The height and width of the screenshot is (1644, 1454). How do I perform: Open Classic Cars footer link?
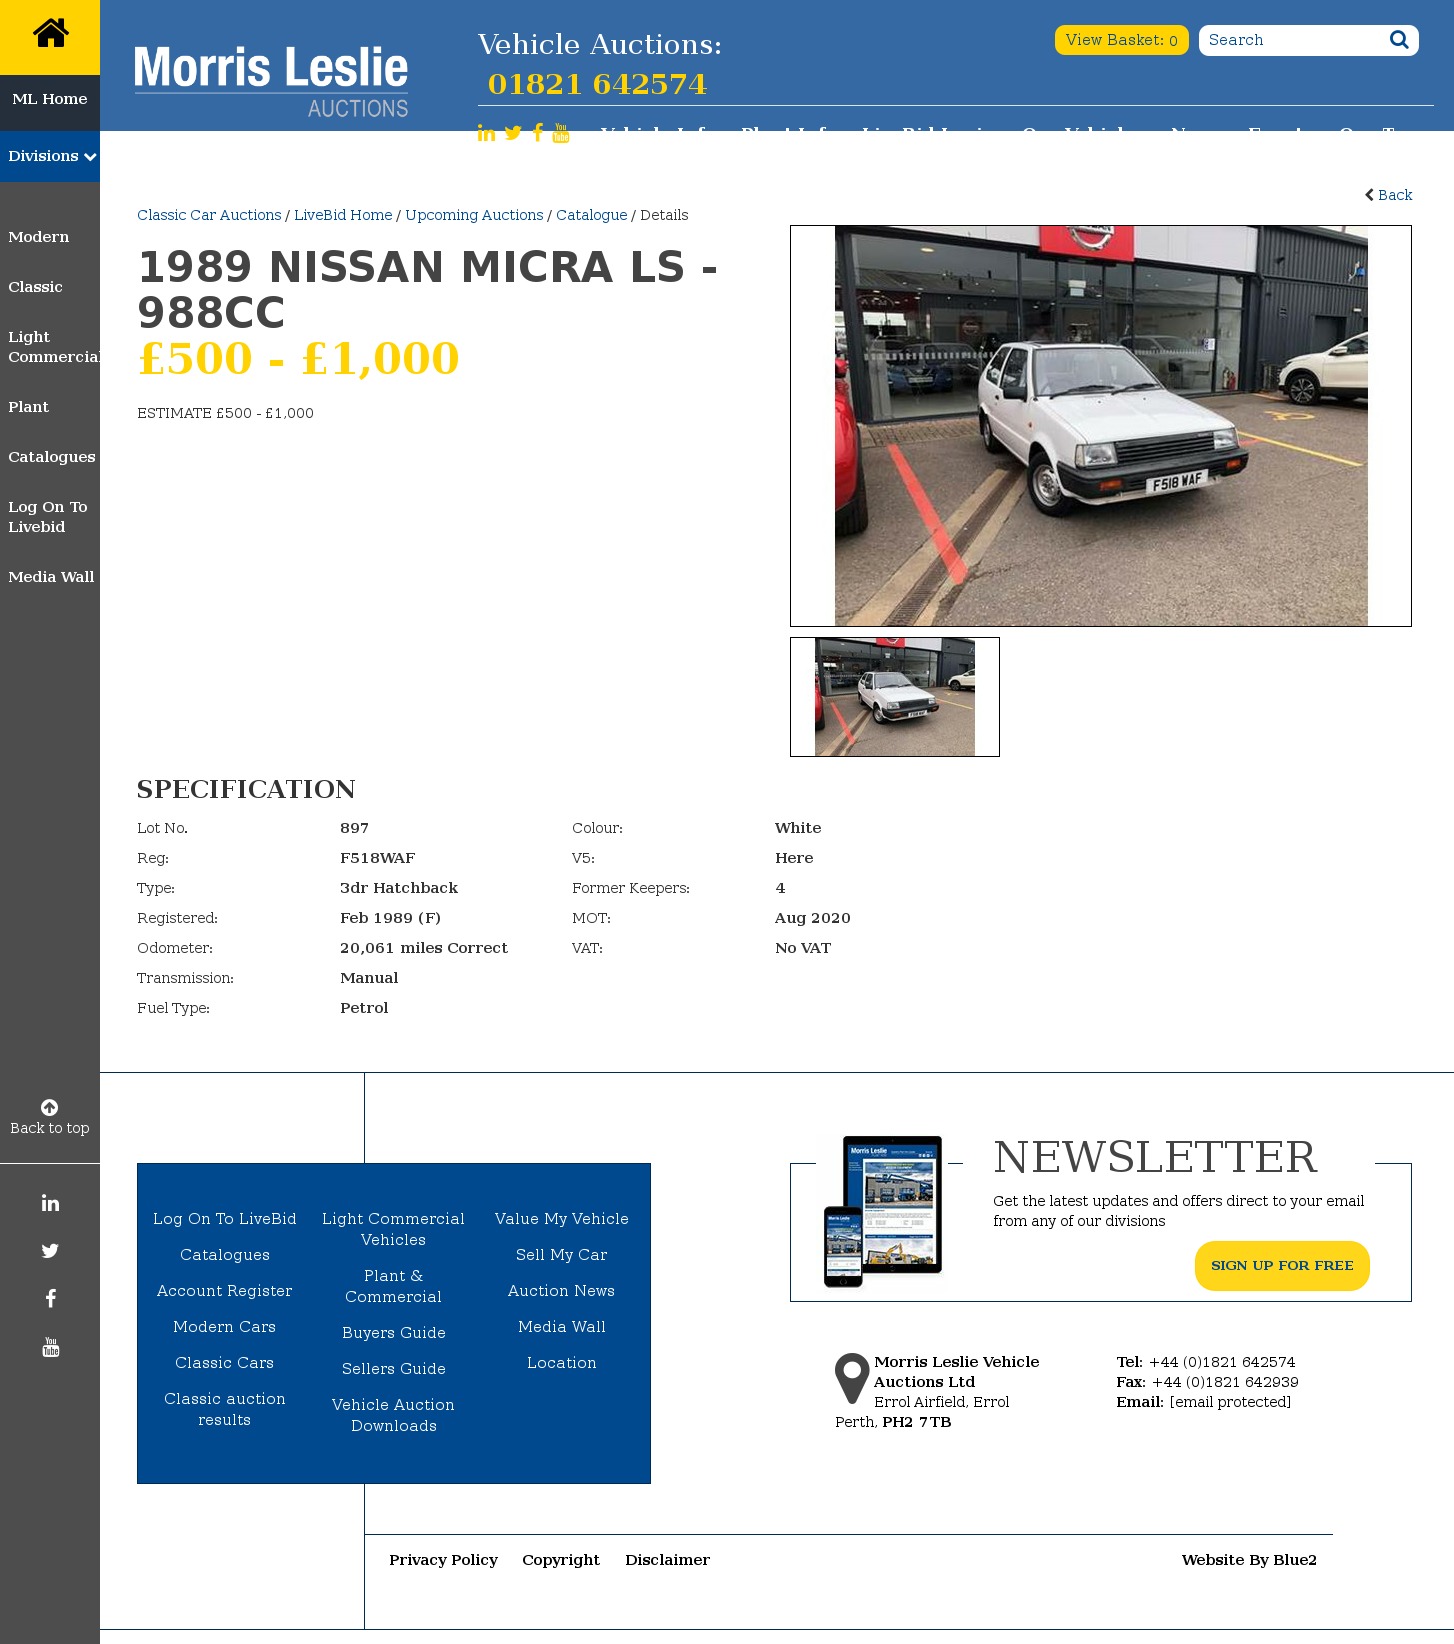pos(225,1363)
